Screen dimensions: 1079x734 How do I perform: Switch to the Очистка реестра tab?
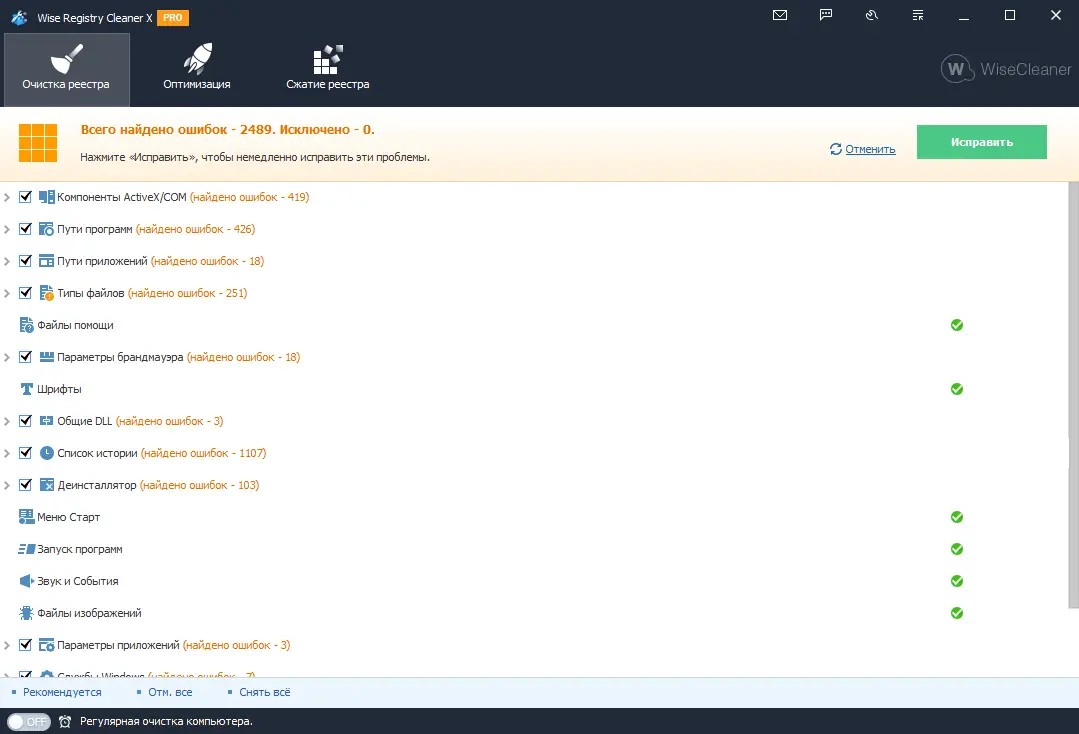[x=67, y=69]
